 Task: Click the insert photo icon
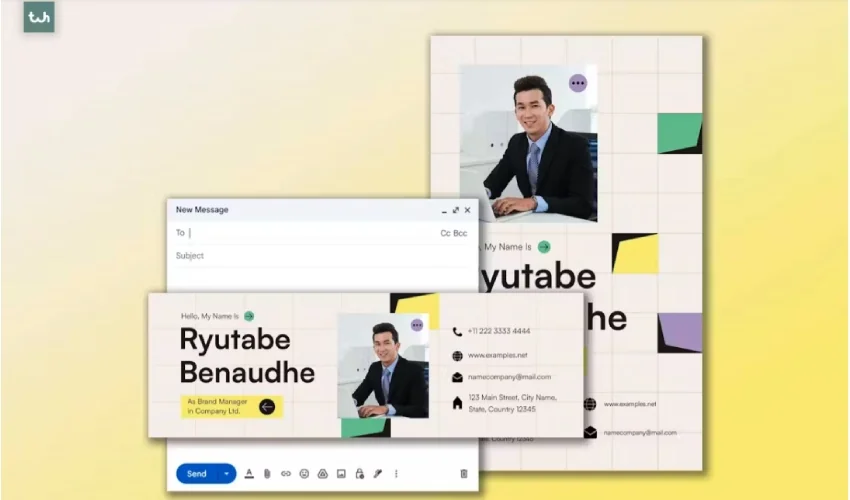[341, 474]
